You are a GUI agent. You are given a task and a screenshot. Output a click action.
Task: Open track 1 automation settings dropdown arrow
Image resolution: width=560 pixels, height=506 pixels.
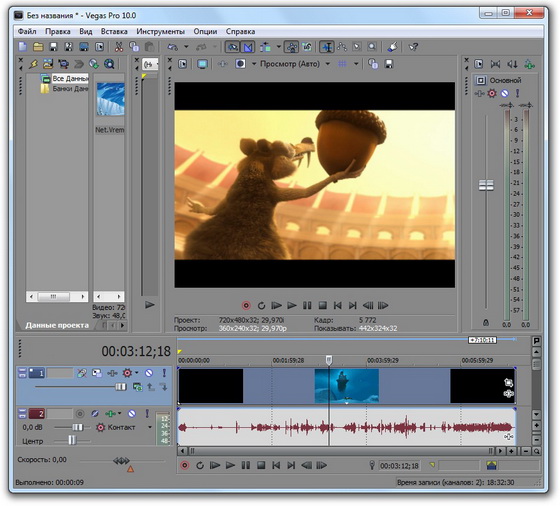pyautogui.click(x=136, y=373)
